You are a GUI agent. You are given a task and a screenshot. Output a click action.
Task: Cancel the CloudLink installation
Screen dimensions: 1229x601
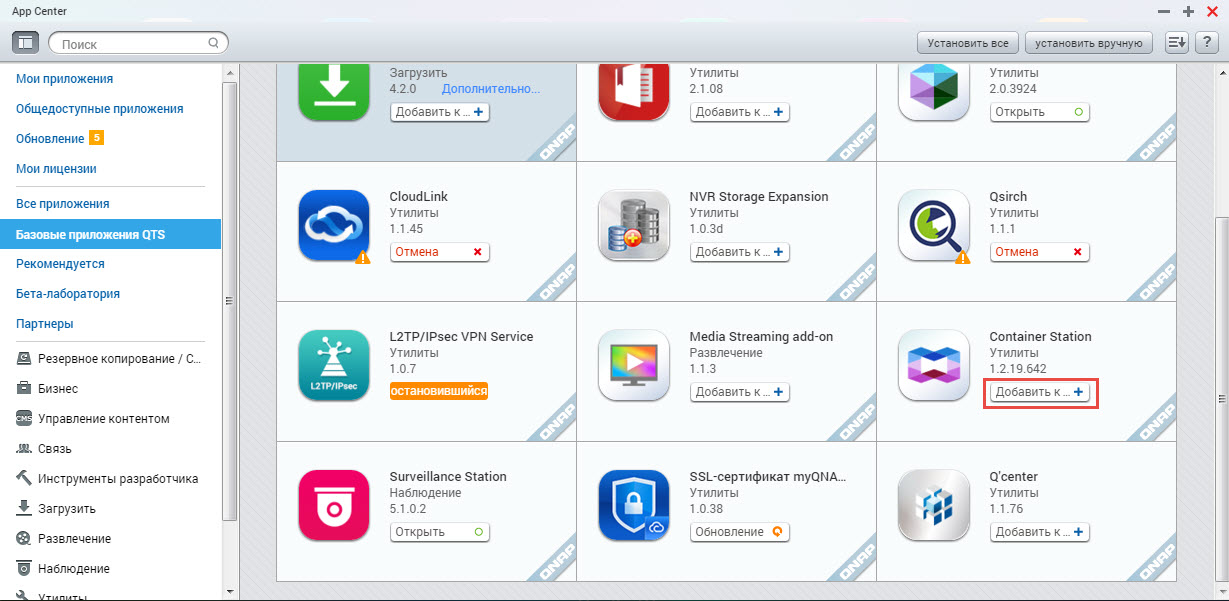[x=440, y=252]
